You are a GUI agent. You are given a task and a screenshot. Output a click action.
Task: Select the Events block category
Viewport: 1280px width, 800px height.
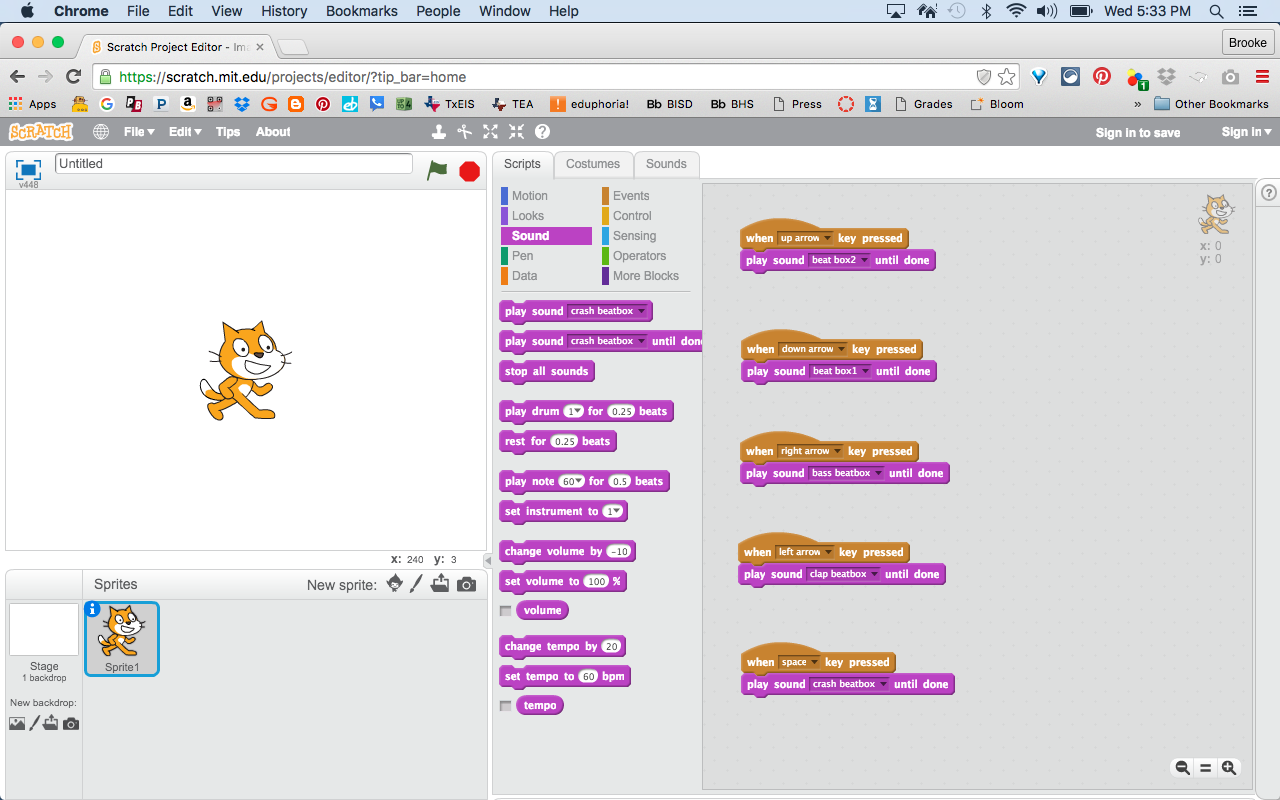point(631,196)
